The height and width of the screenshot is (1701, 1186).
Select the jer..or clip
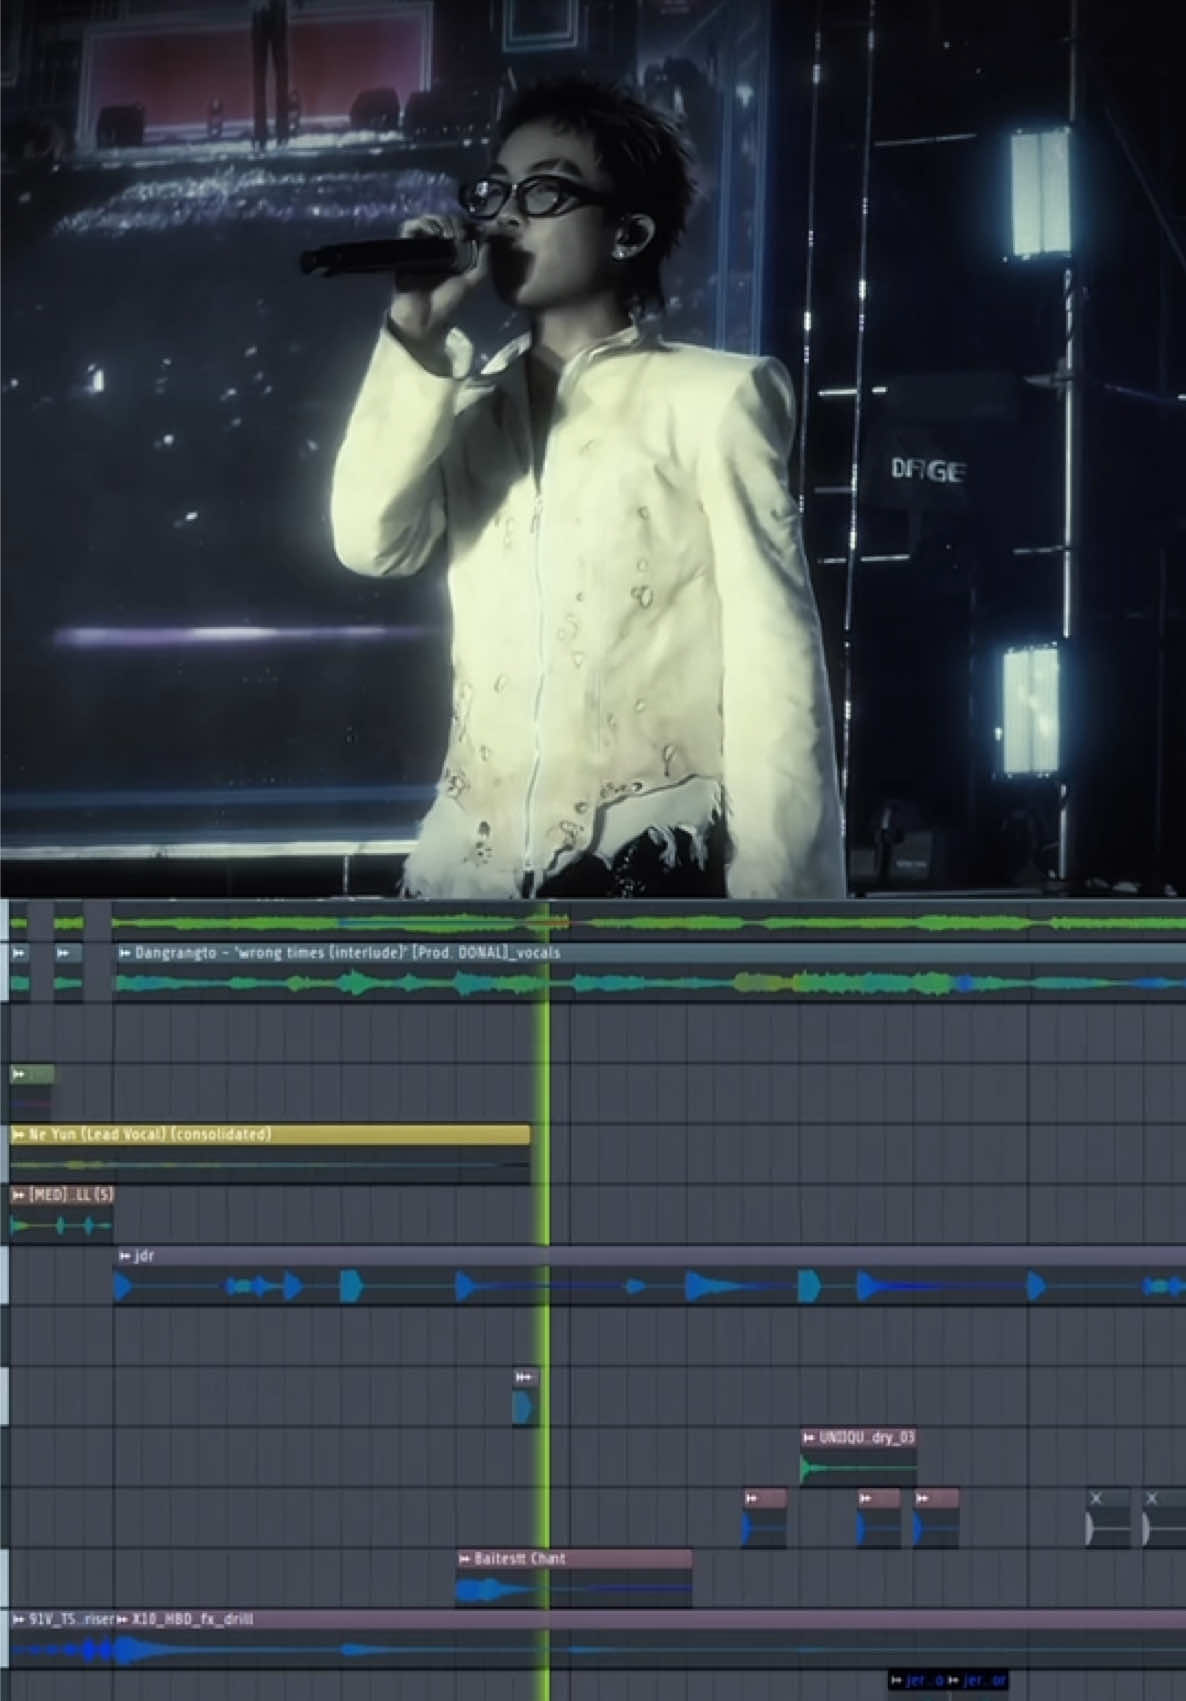tap(977, 1680)
